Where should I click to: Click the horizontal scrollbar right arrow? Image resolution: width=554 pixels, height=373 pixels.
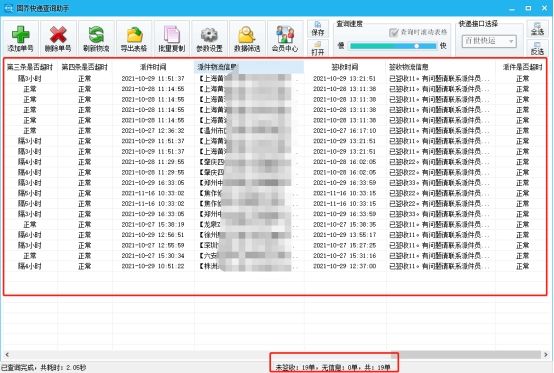[x=546, y=354]
